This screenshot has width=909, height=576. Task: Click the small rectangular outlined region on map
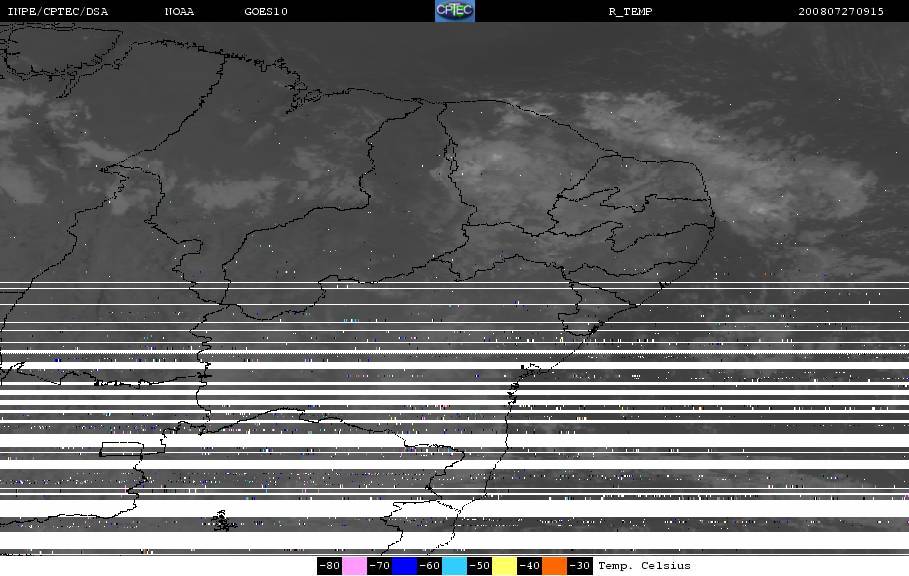(121, 449)
